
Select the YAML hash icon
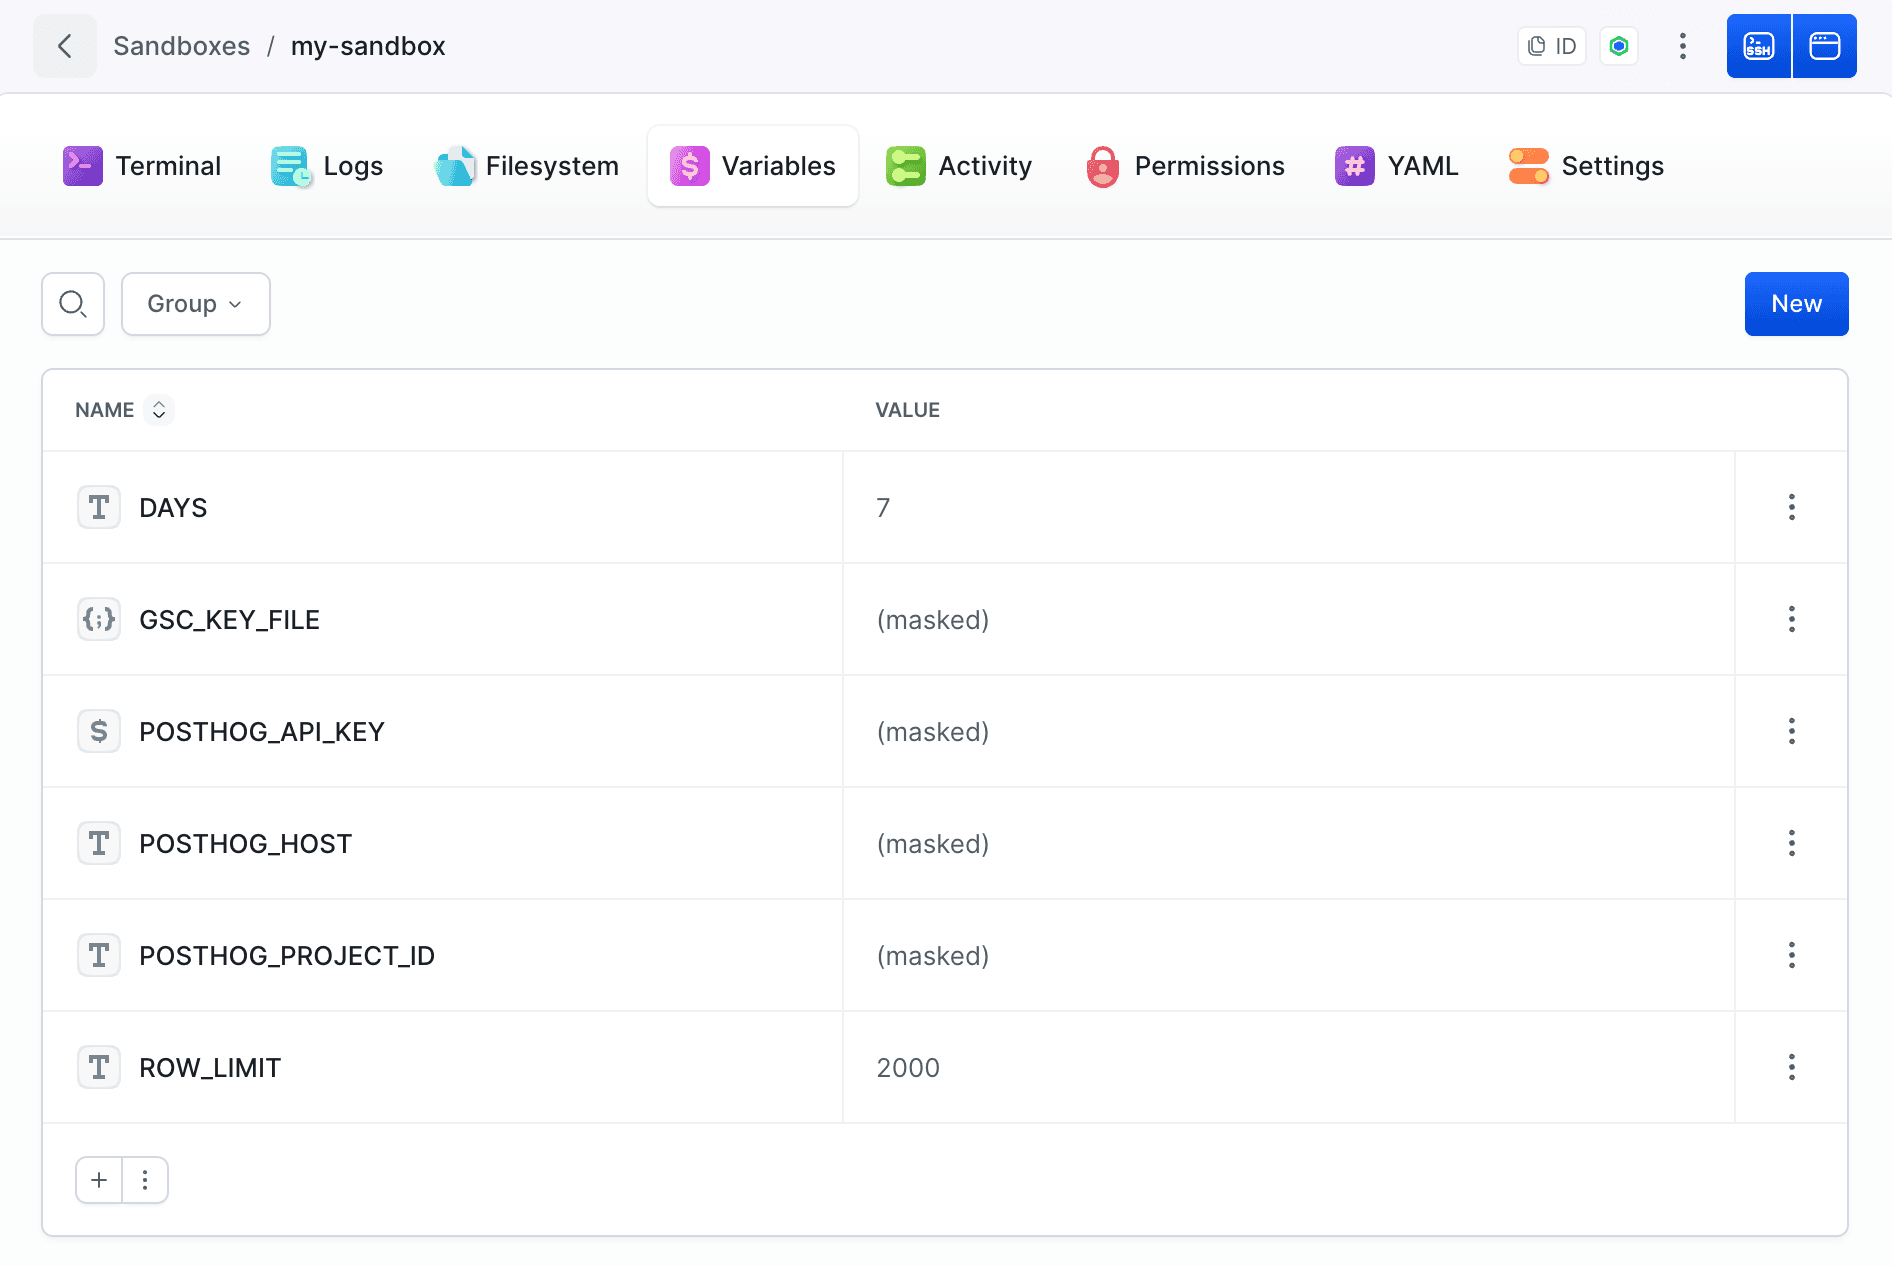[x=1354, y=166]
